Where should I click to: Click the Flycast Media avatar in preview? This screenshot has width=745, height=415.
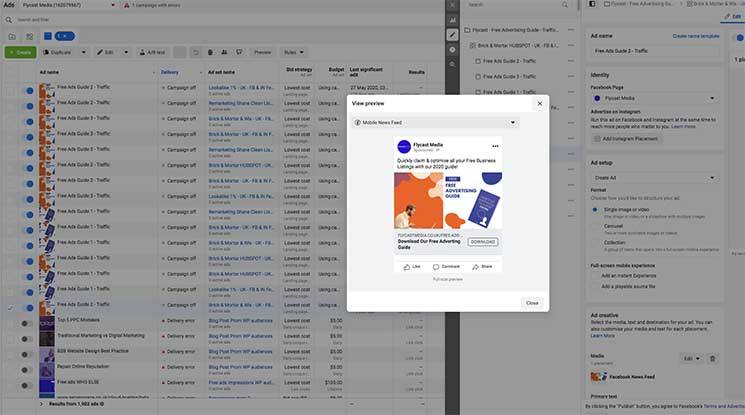404,146
